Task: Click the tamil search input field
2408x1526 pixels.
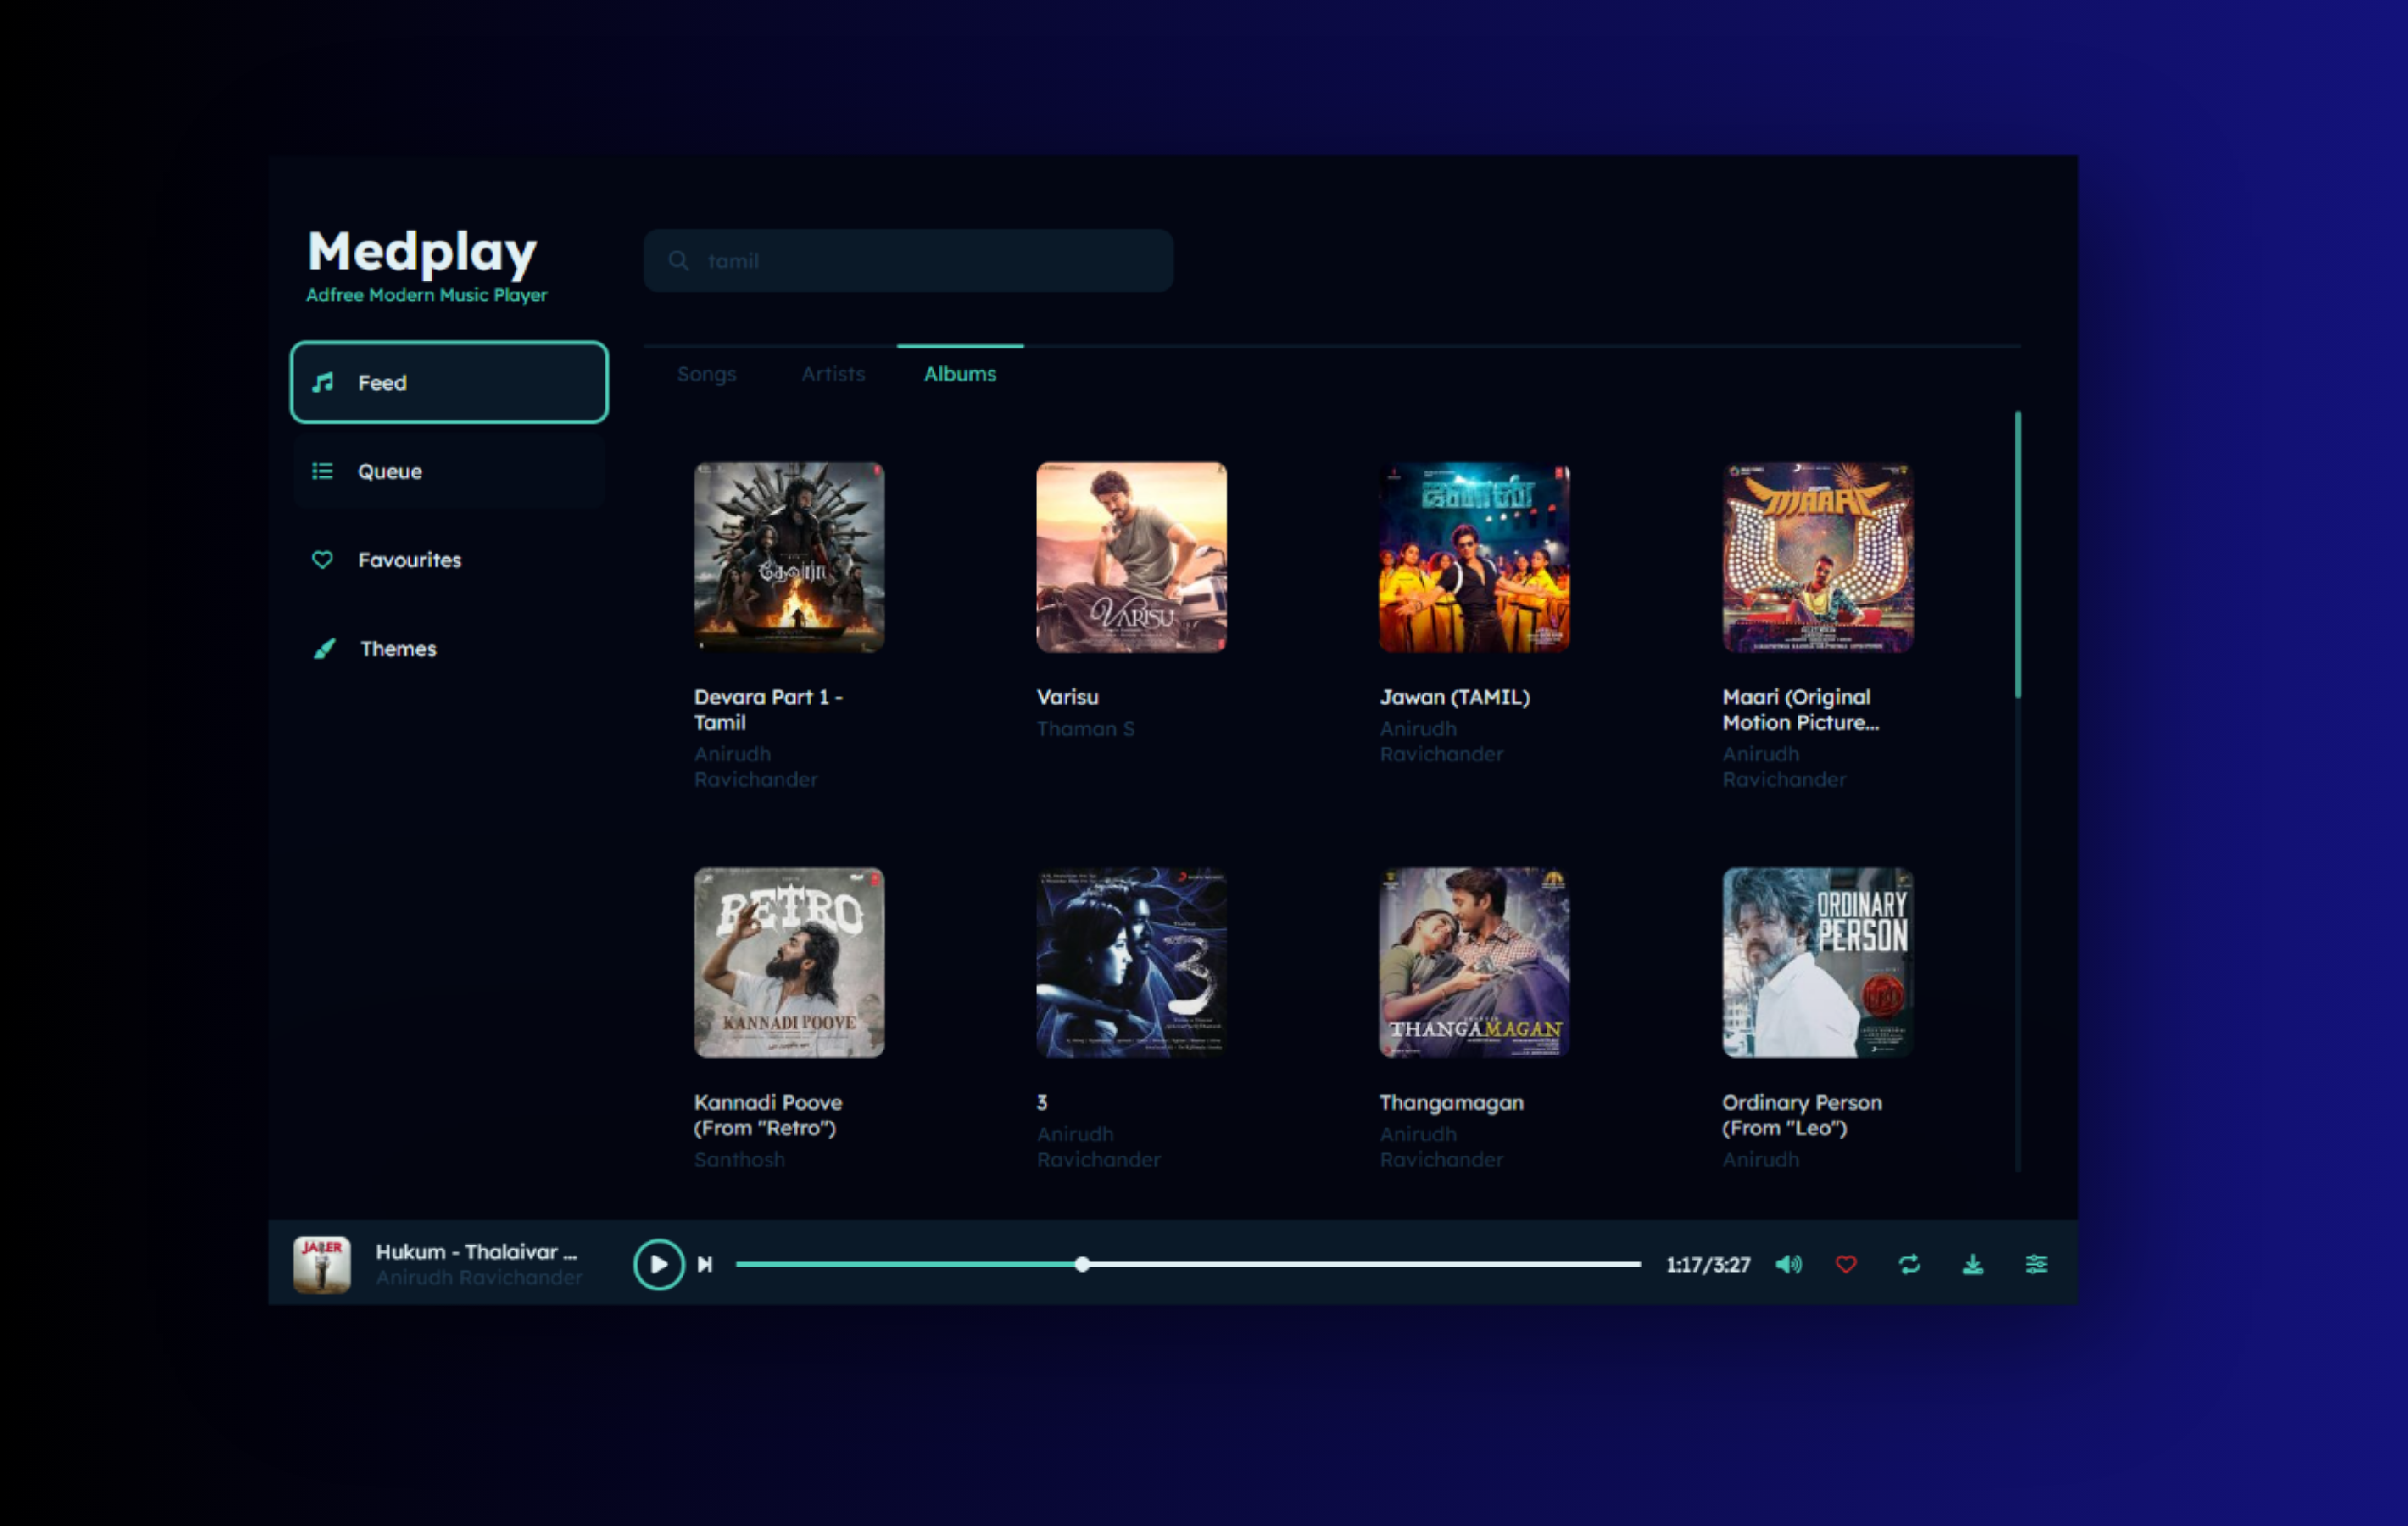Action: click(x=930, y=261)
